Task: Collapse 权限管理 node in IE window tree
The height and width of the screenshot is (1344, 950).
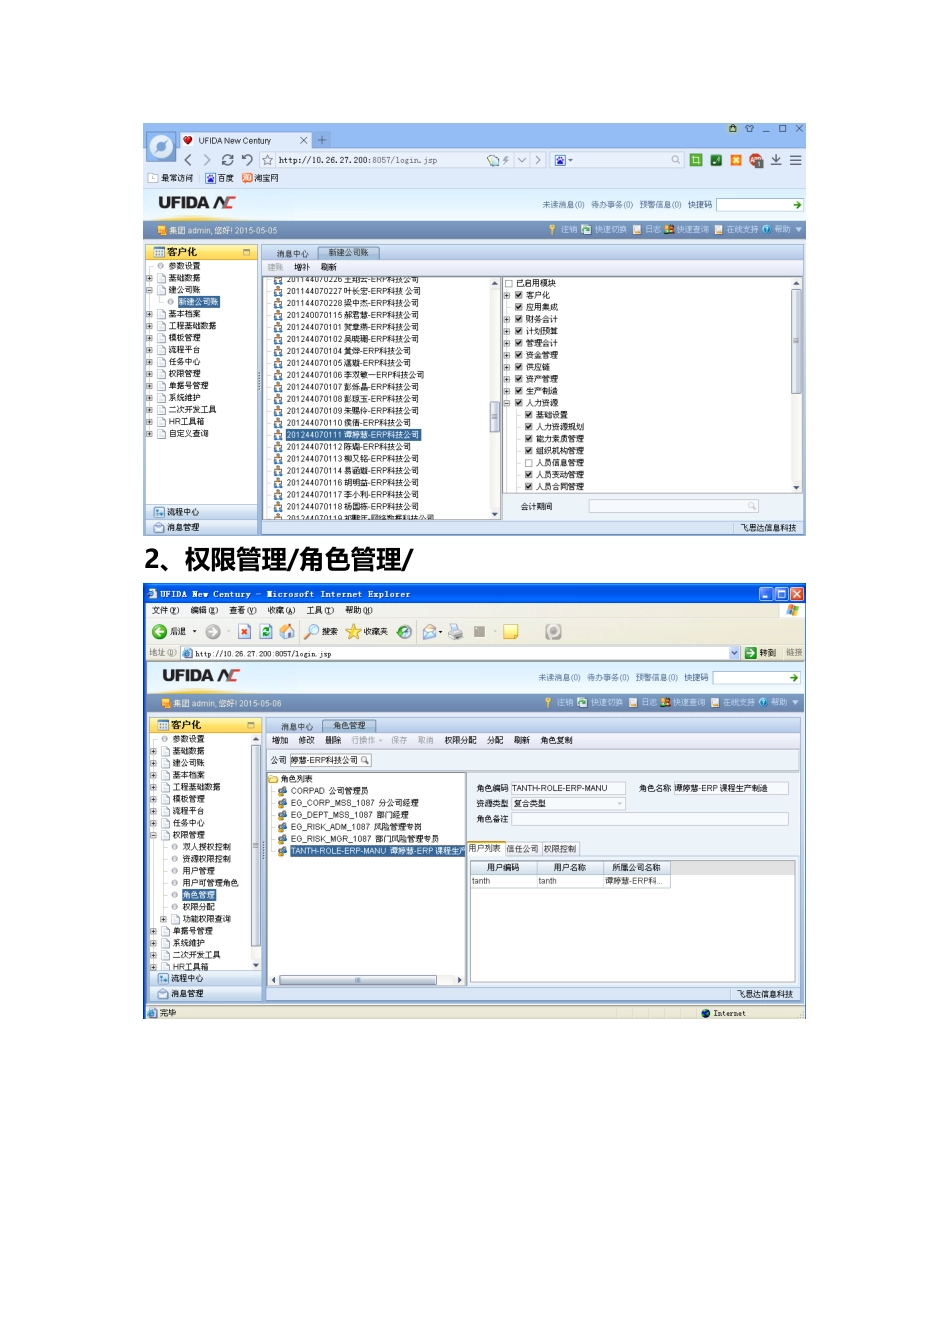Action: click(153, 835)
